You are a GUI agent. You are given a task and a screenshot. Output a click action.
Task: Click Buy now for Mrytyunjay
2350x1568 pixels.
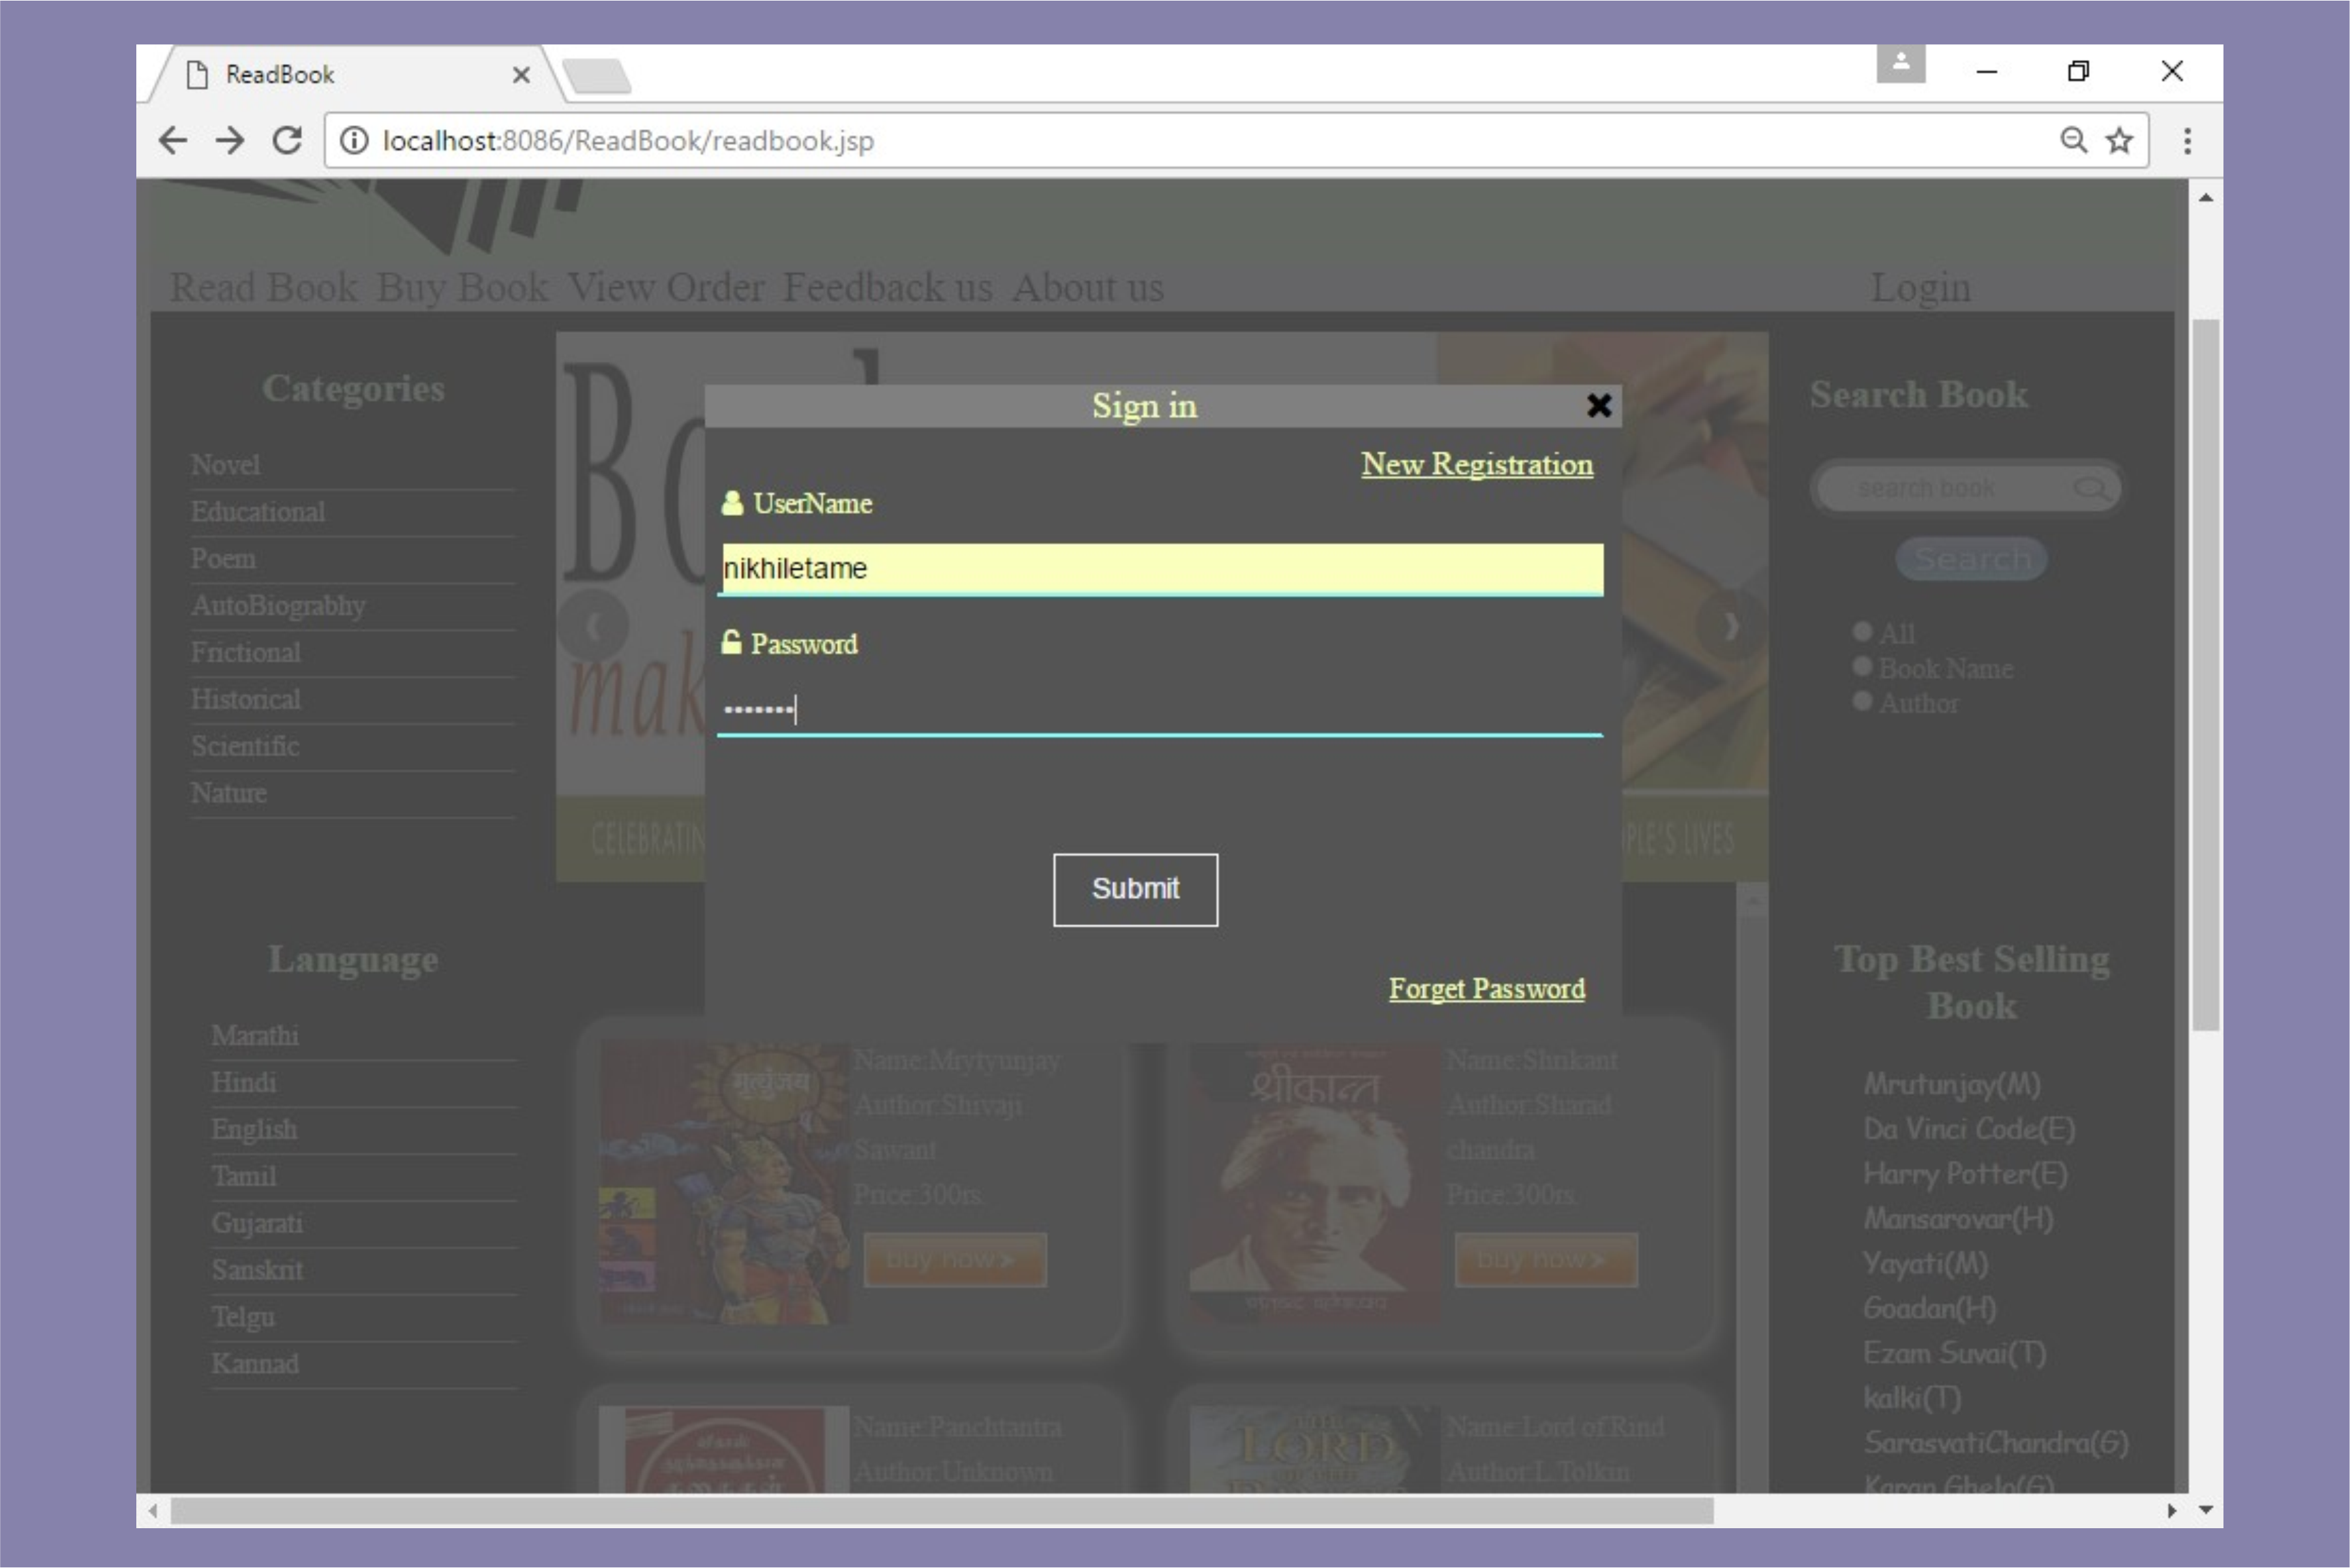tap(955, 1260)
